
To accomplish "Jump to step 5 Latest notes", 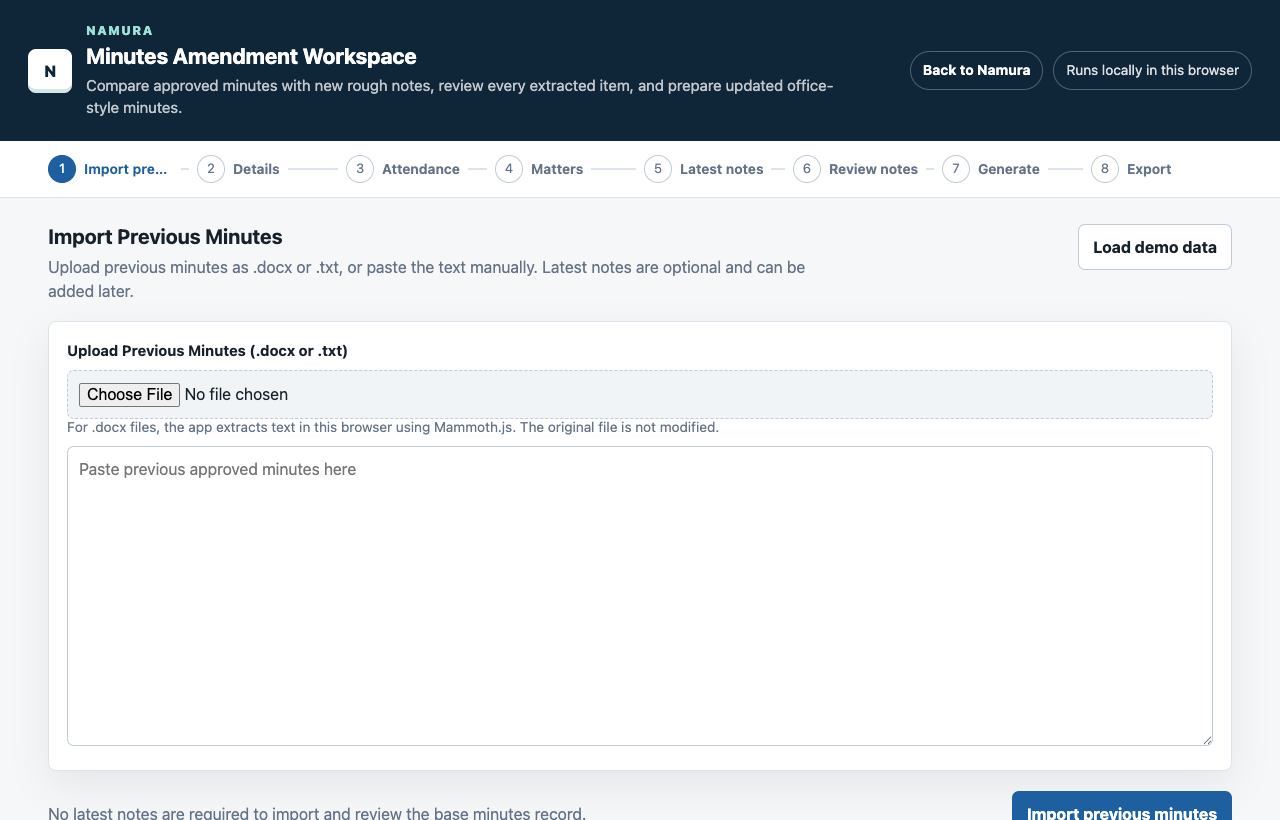I will coord(704,169).
